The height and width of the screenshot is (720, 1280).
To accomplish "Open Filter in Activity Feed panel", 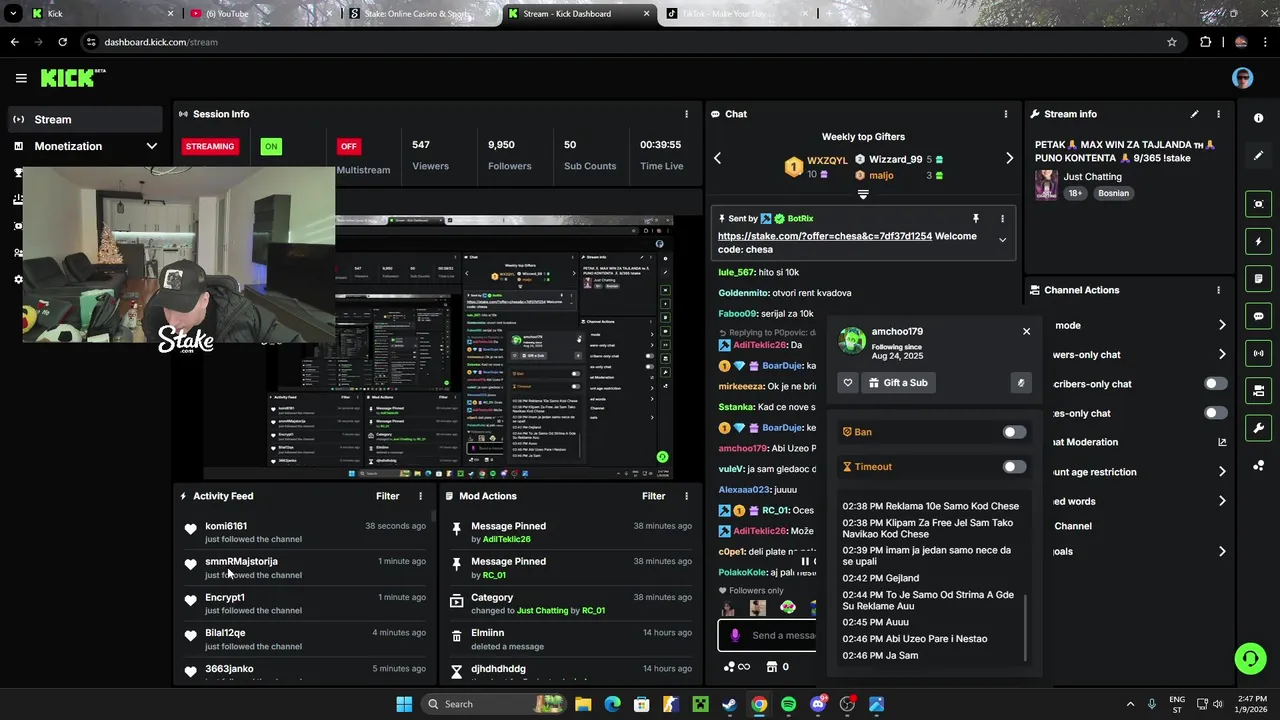I will [x=387, y=496].
